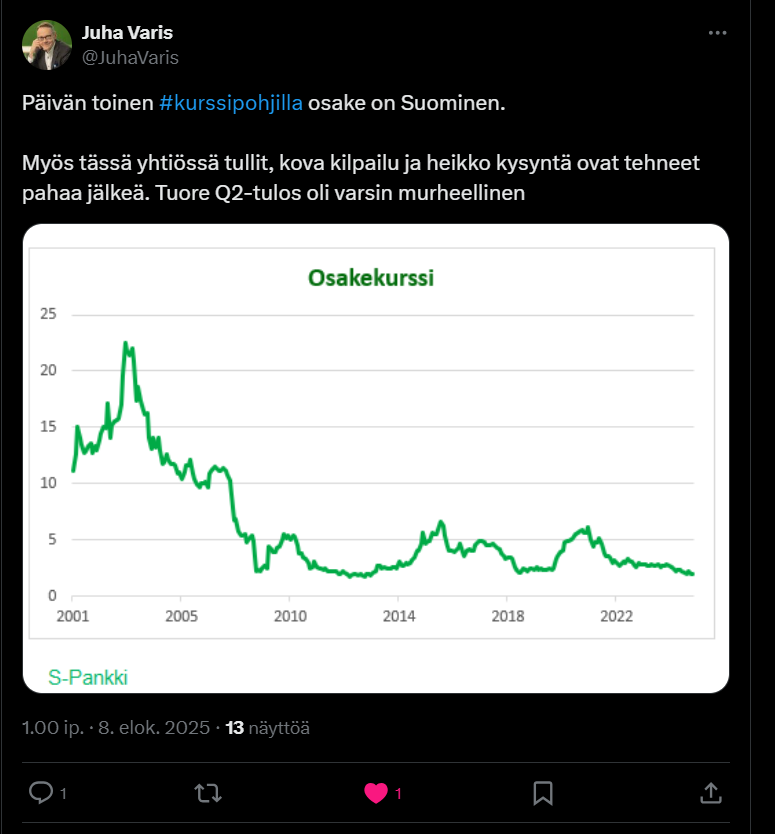Bookmark this Suominen tweet
775x834 pixels.
[x=543, y=793]
